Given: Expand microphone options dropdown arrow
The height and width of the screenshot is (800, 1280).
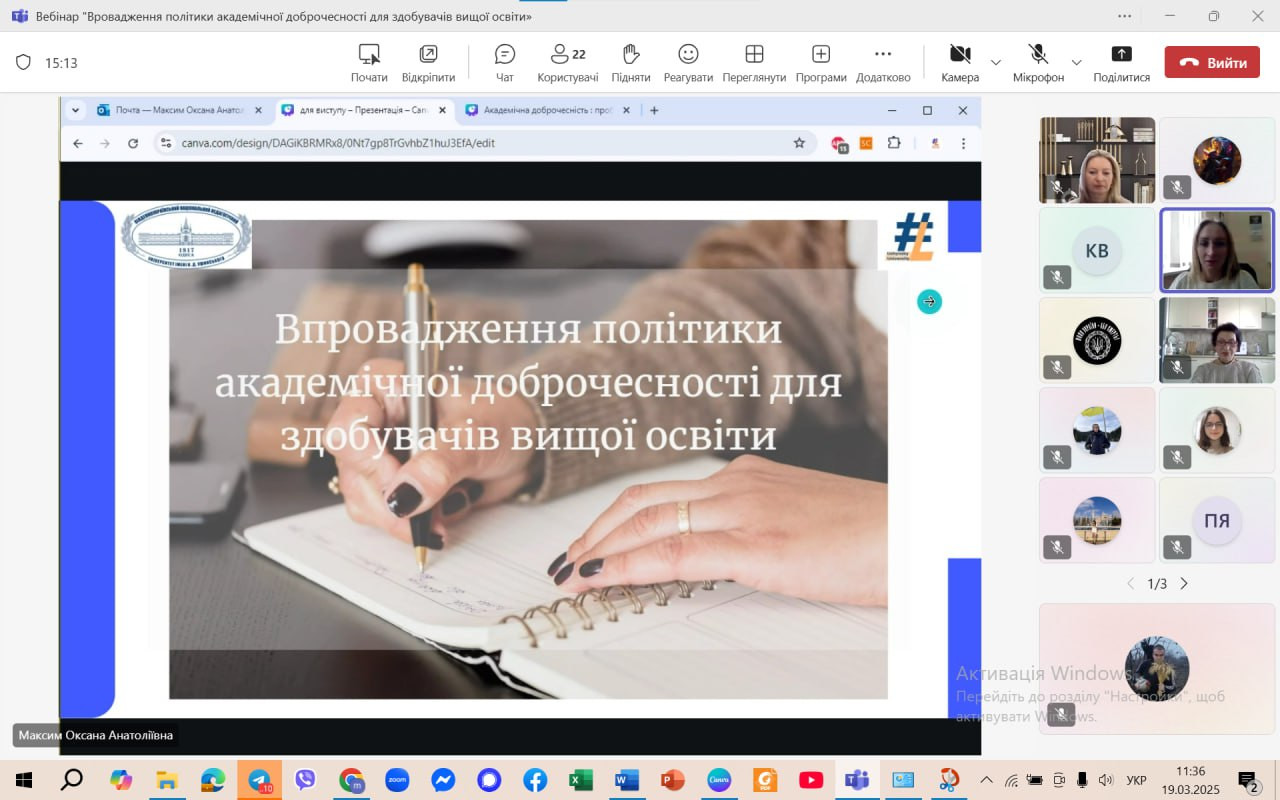Looking at the screenshot, I should (x=1076, y=62).
